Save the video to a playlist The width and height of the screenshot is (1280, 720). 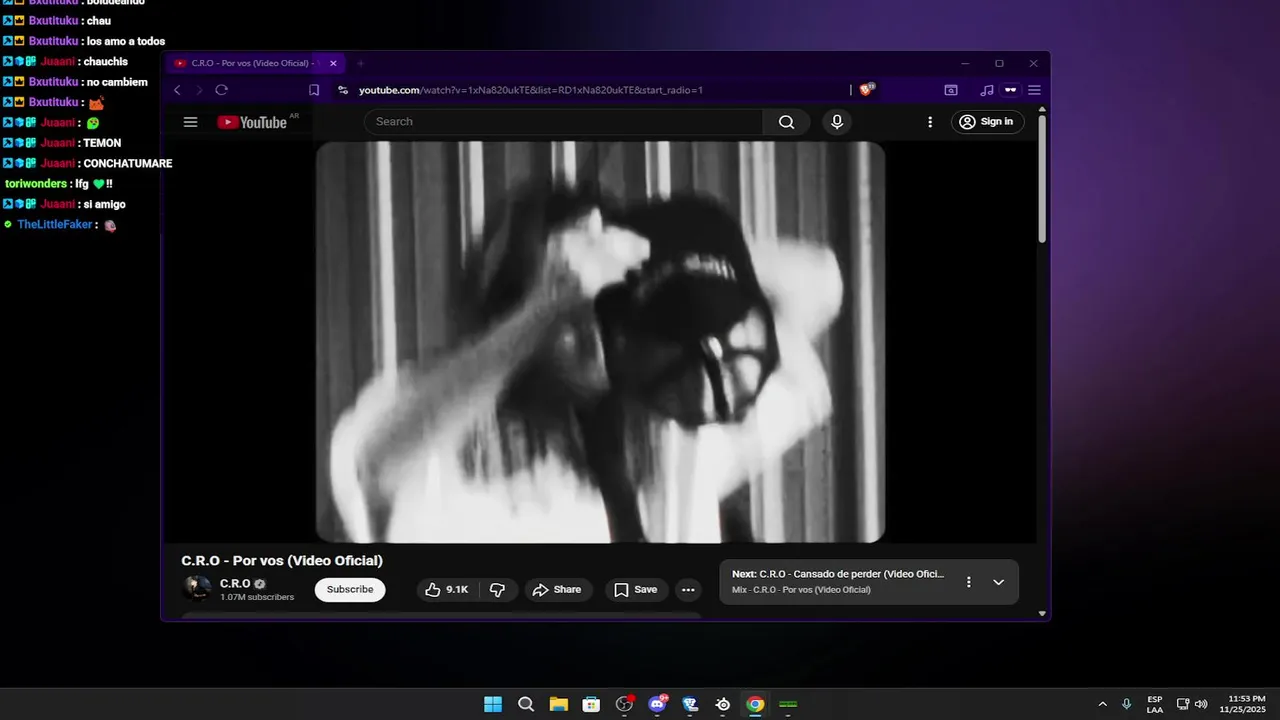click(636, 590)
